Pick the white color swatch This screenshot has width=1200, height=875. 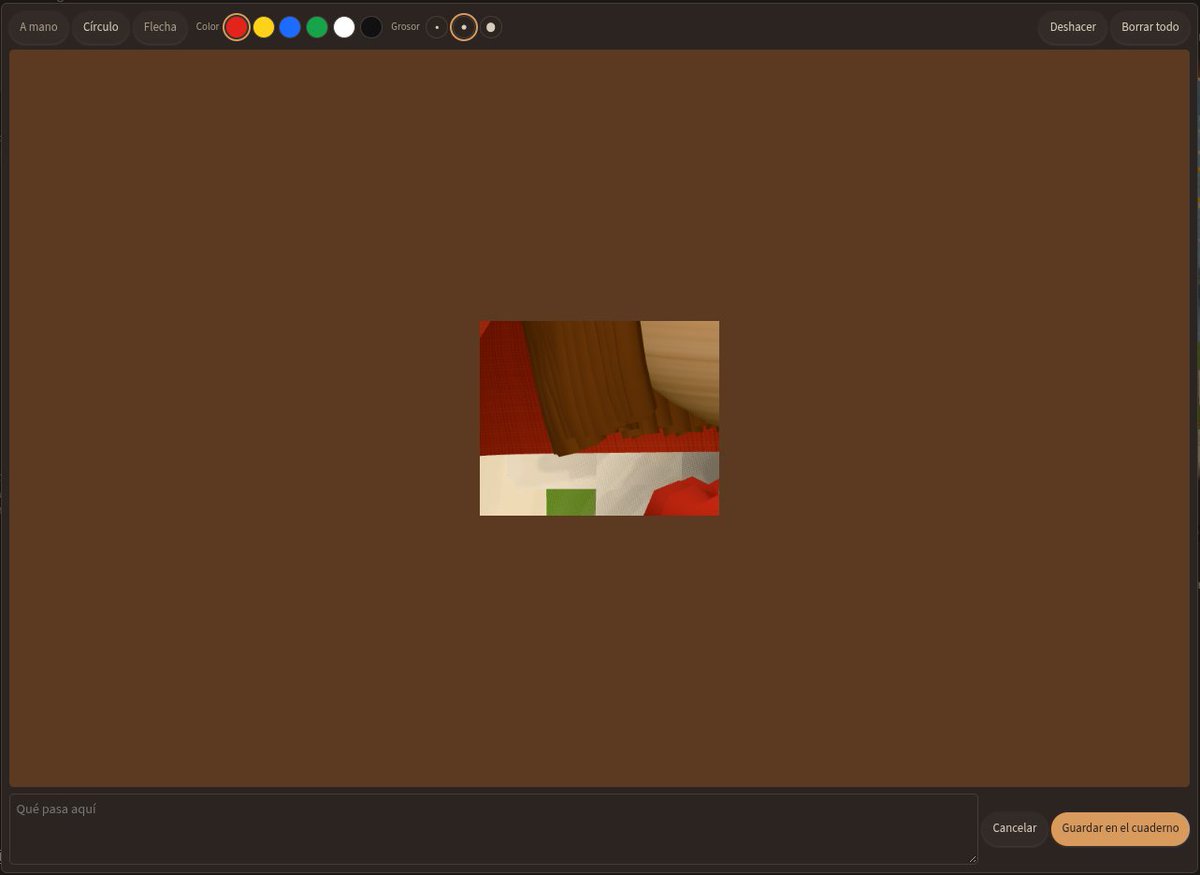click(x=344, y=27)
